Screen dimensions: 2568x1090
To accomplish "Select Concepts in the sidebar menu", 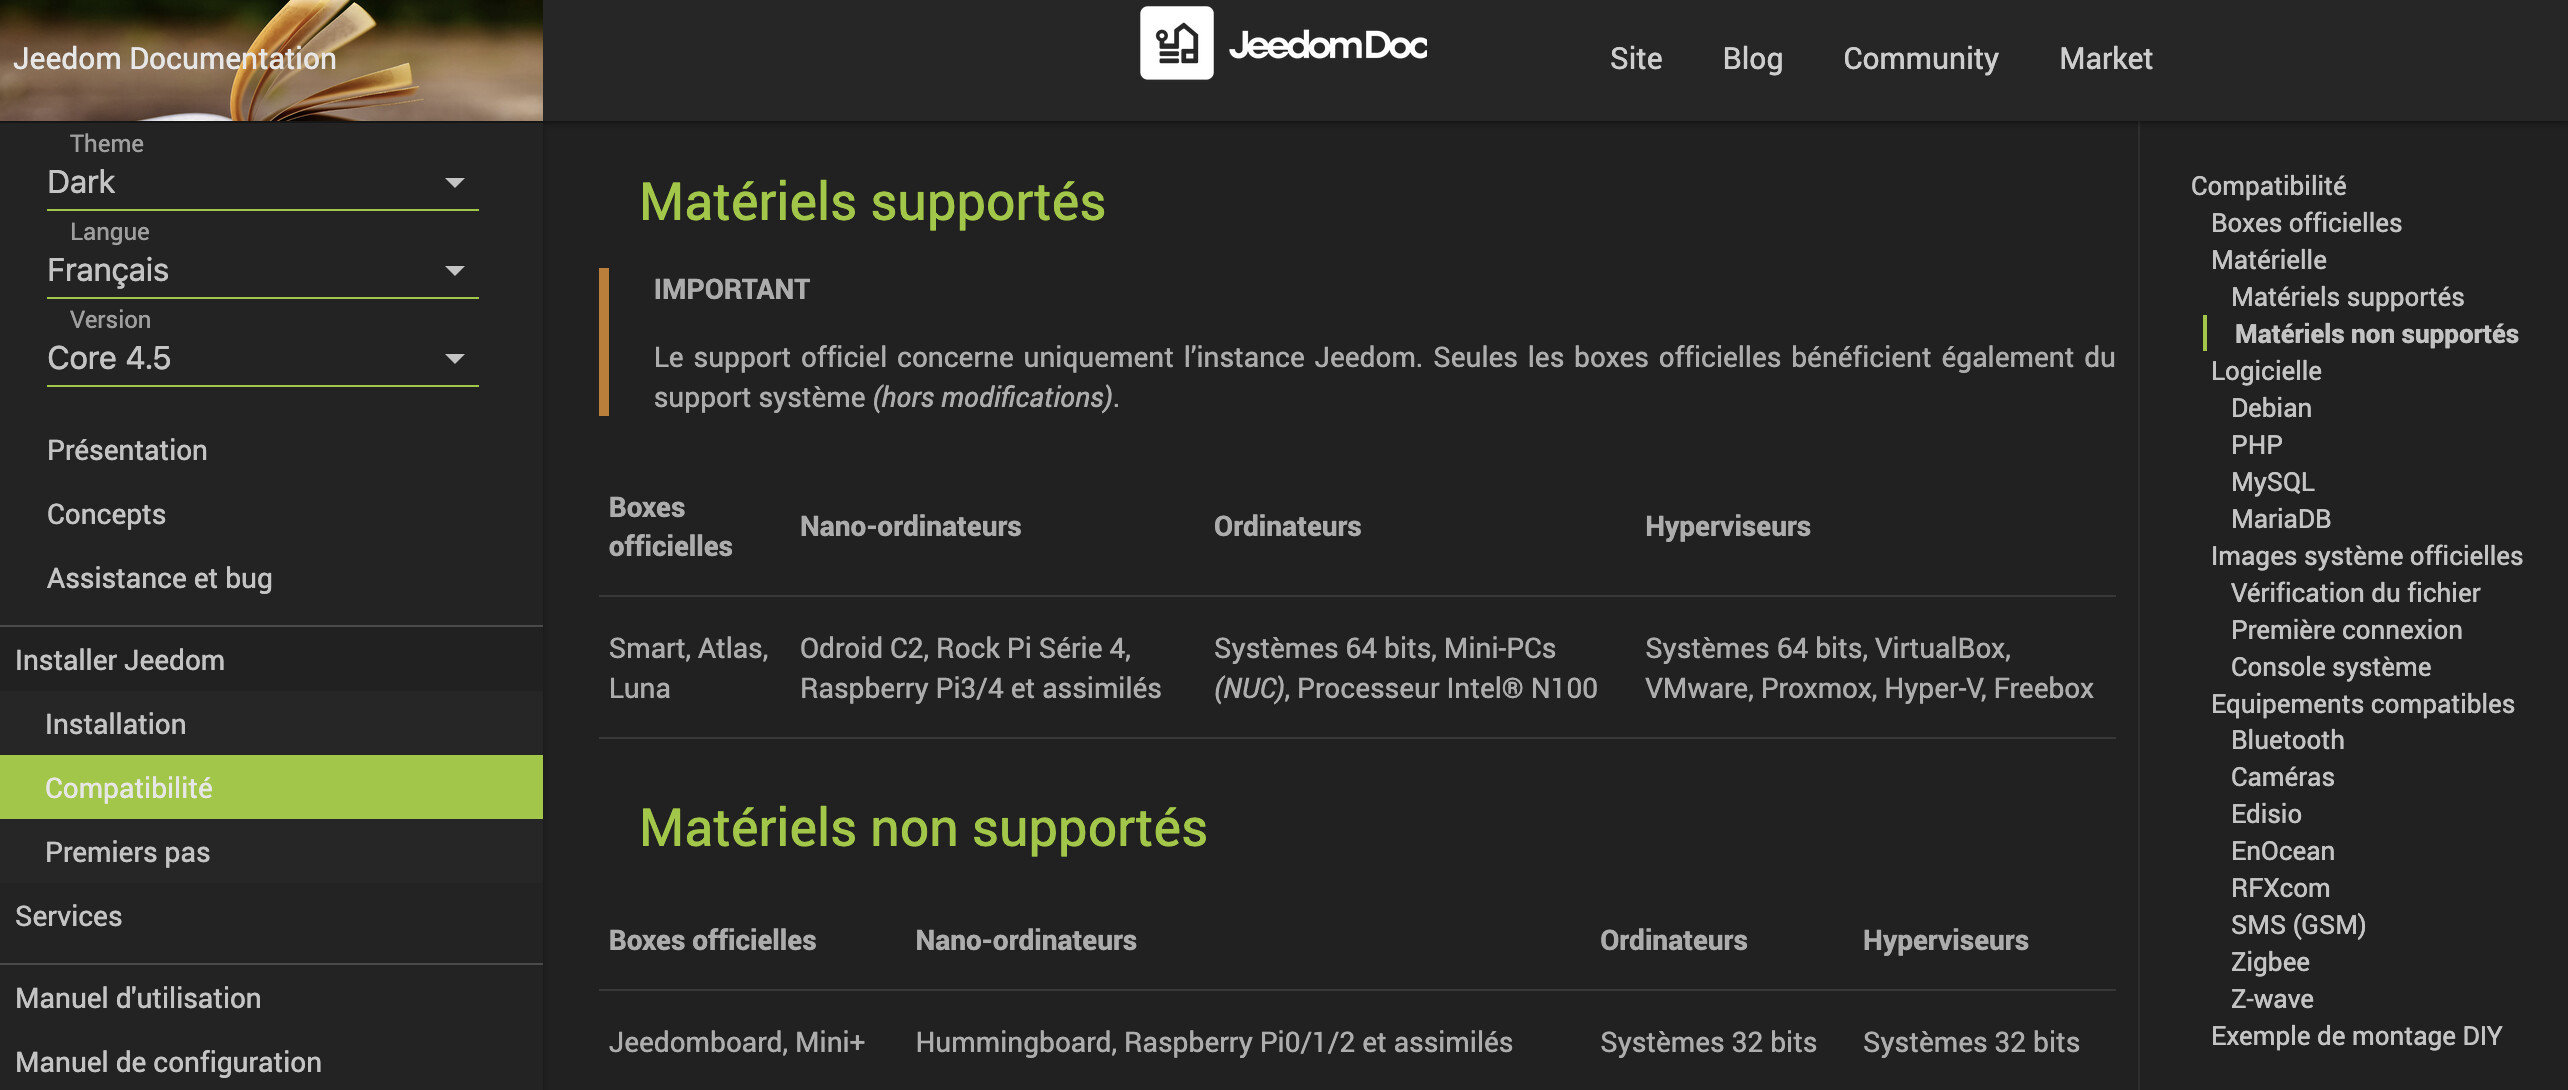I will [106, 514].
